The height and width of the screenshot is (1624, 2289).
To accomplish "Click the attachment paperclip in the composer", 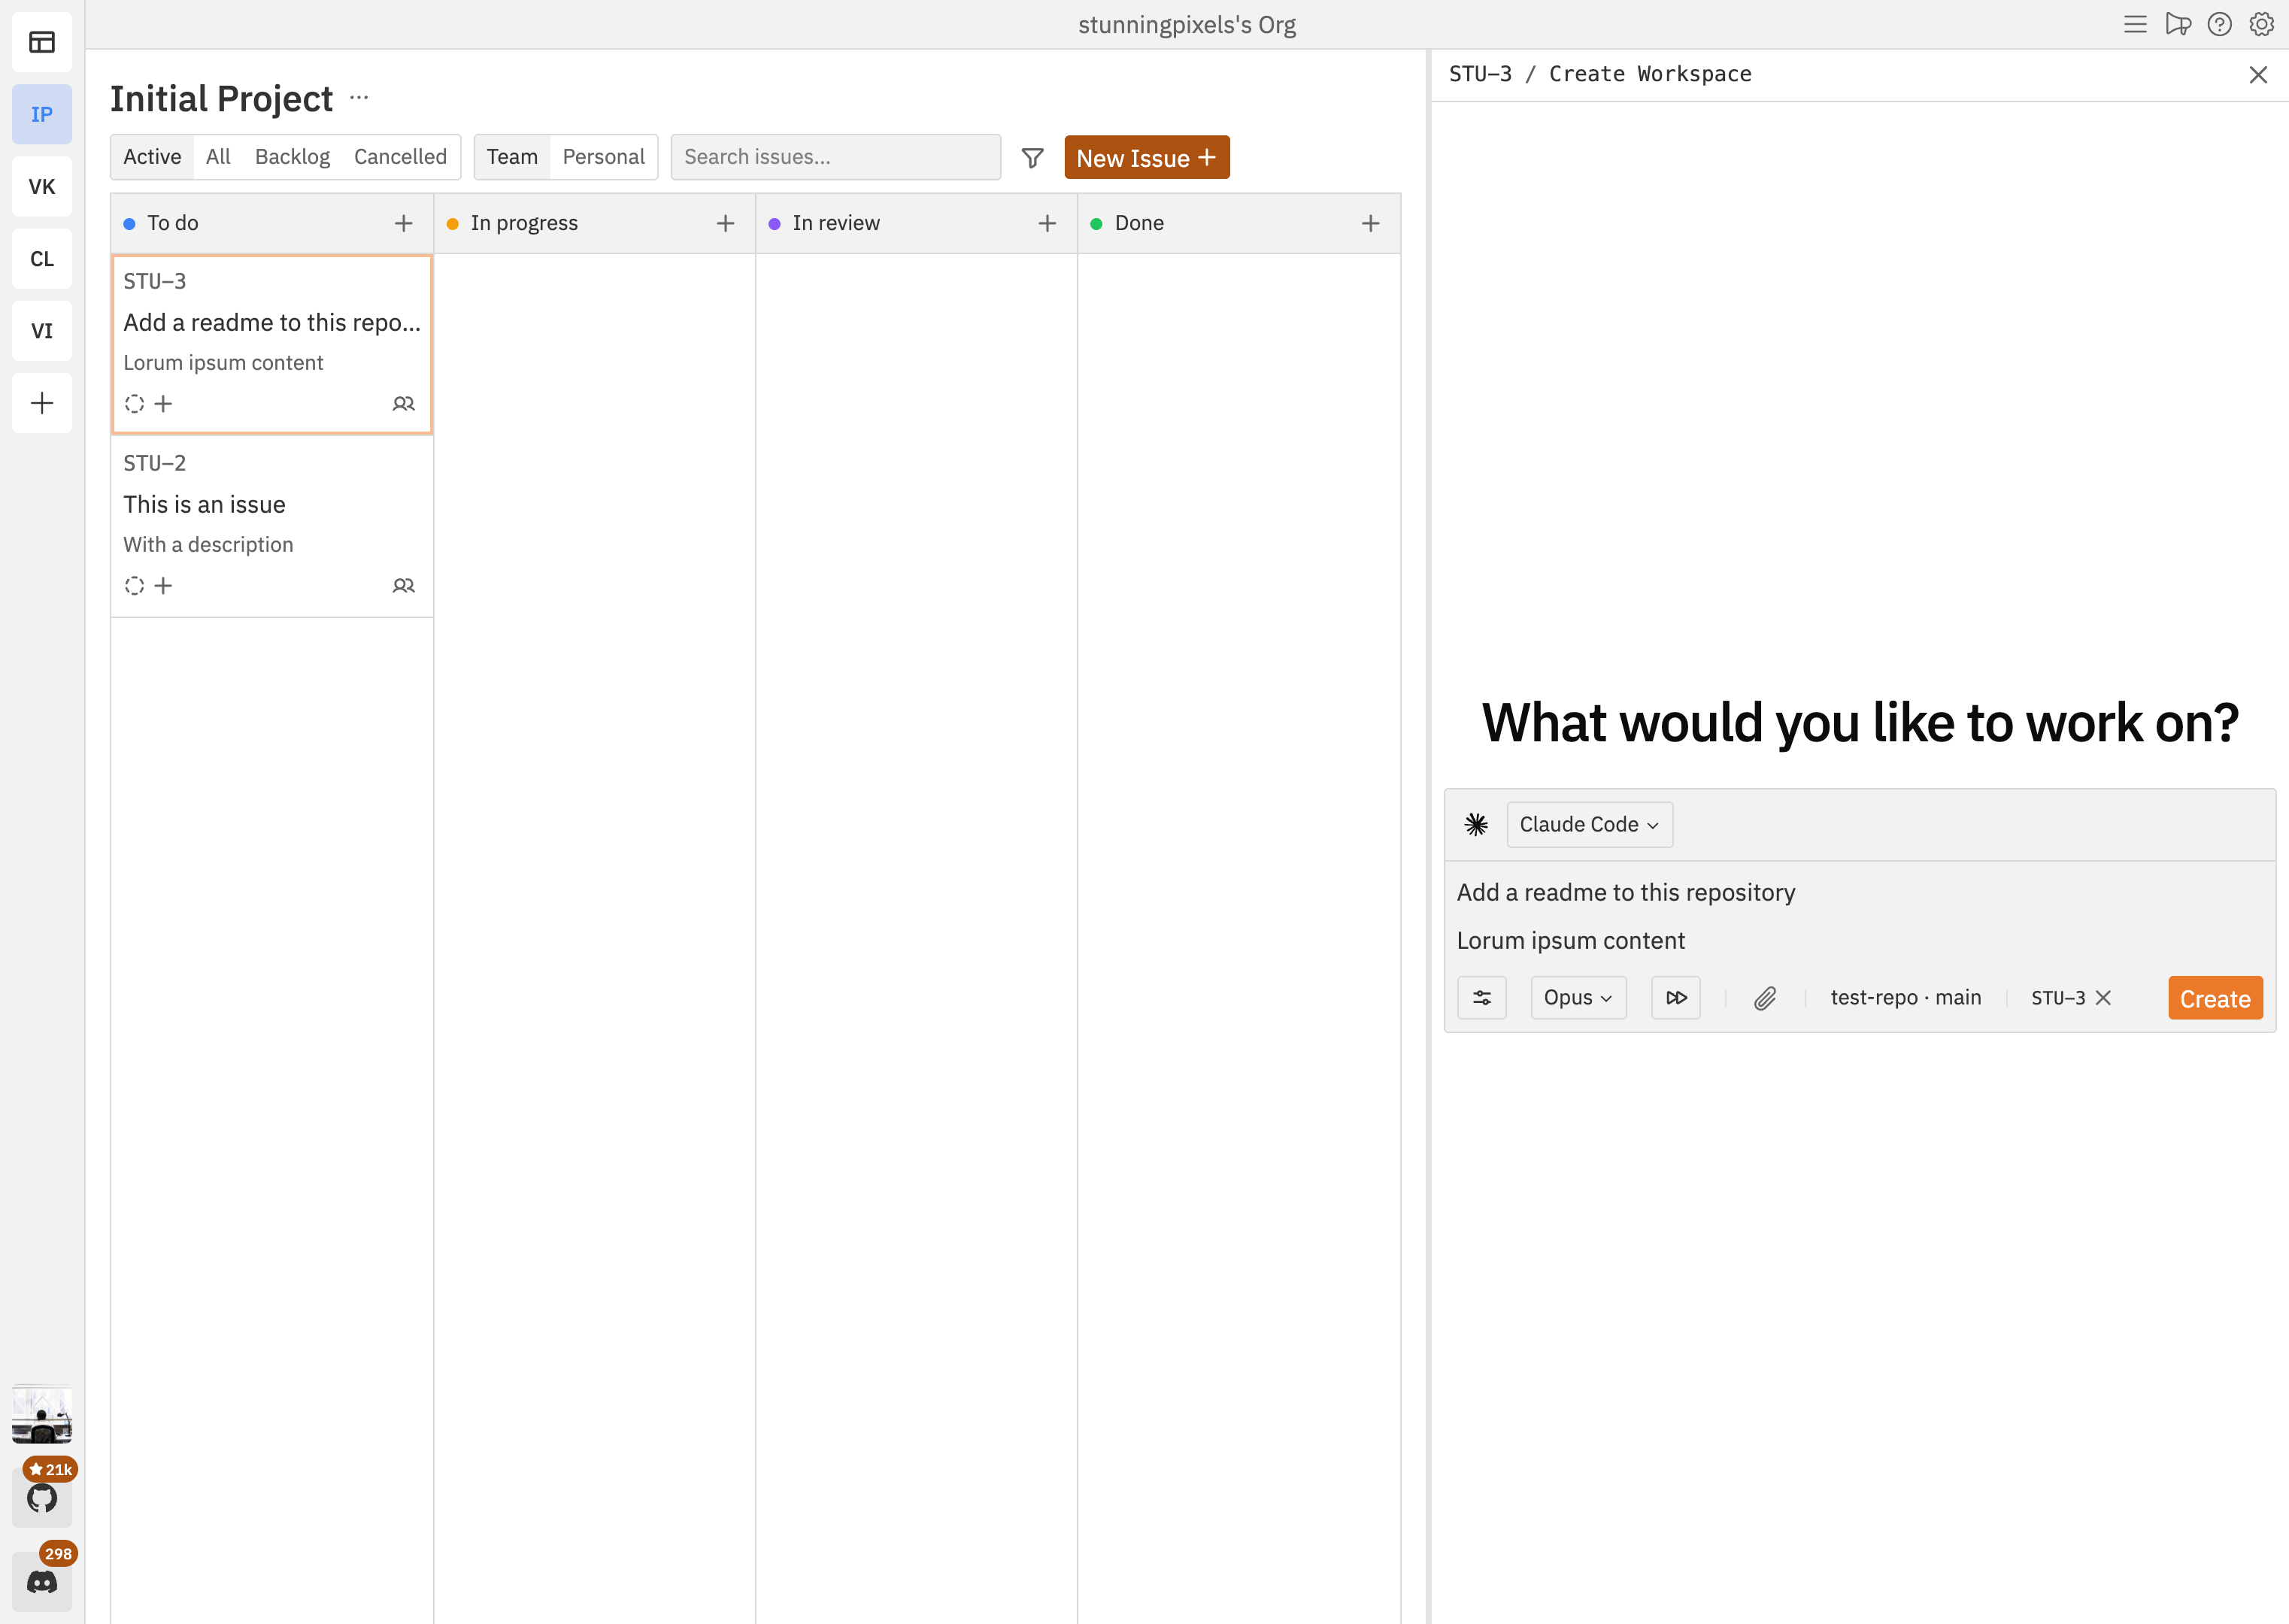I will [1765, 997].
